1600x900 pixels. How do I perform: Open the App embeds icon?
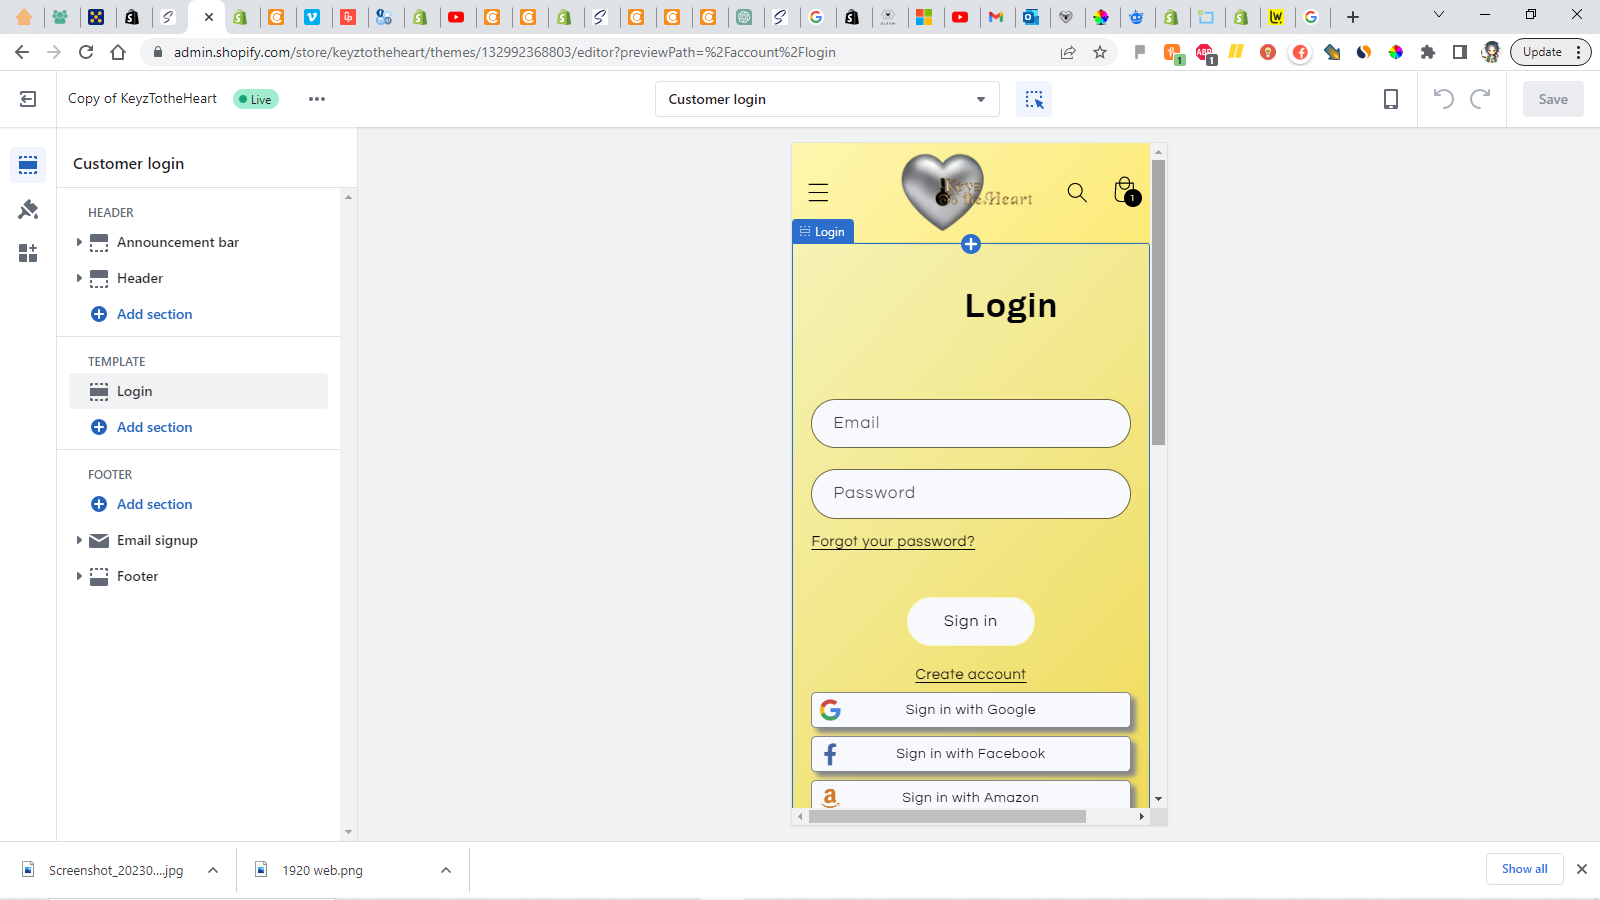pos(28,253)
